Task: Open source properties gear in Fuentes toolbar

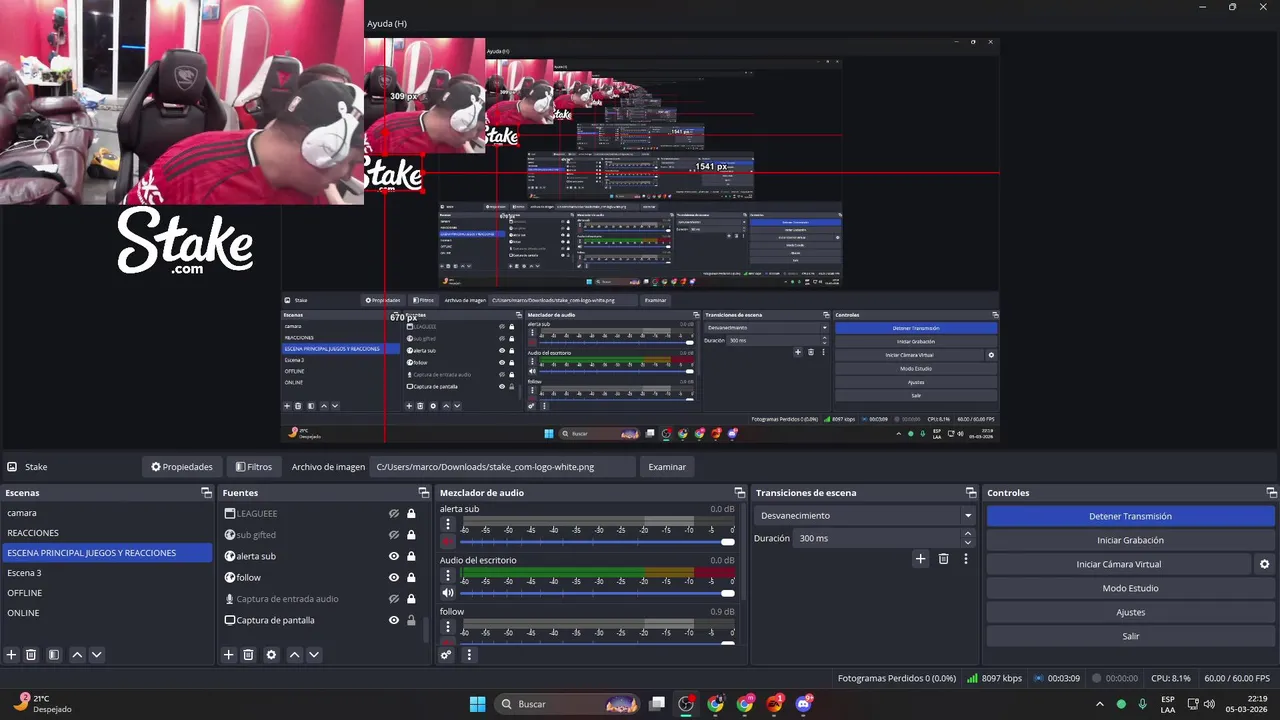Action: [271, 655]
